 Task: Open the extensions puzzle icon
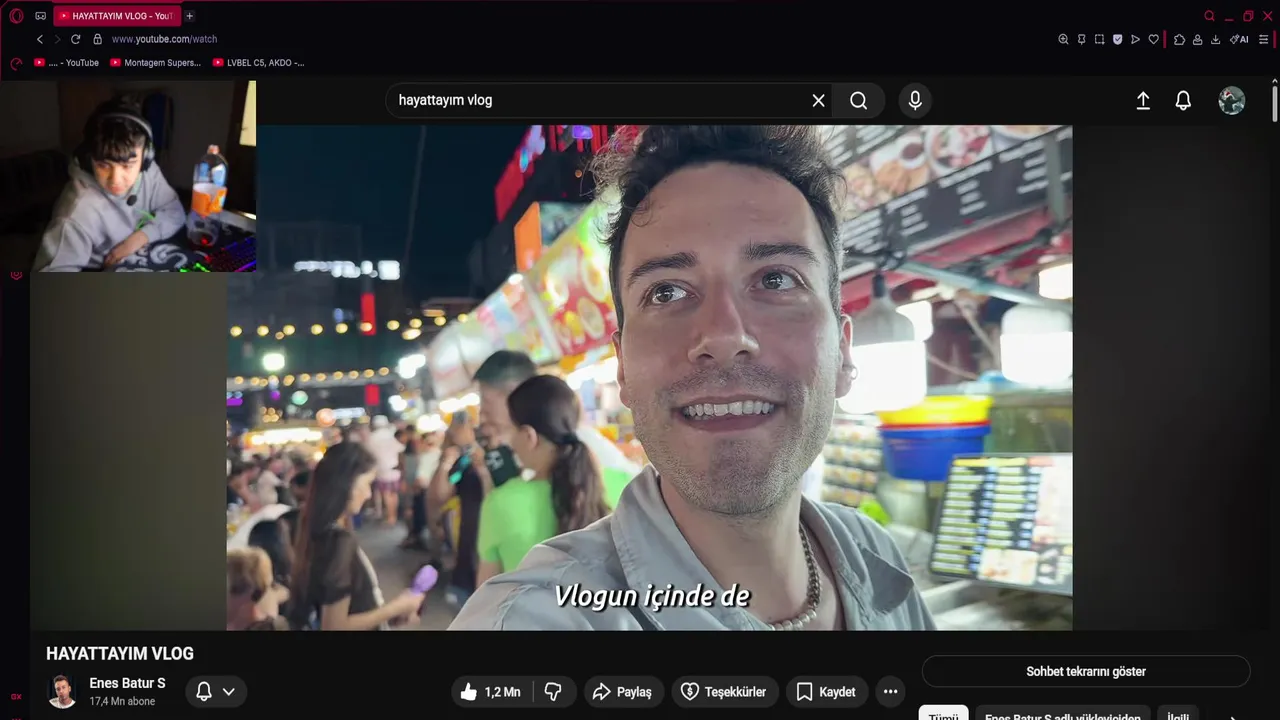1179,39
